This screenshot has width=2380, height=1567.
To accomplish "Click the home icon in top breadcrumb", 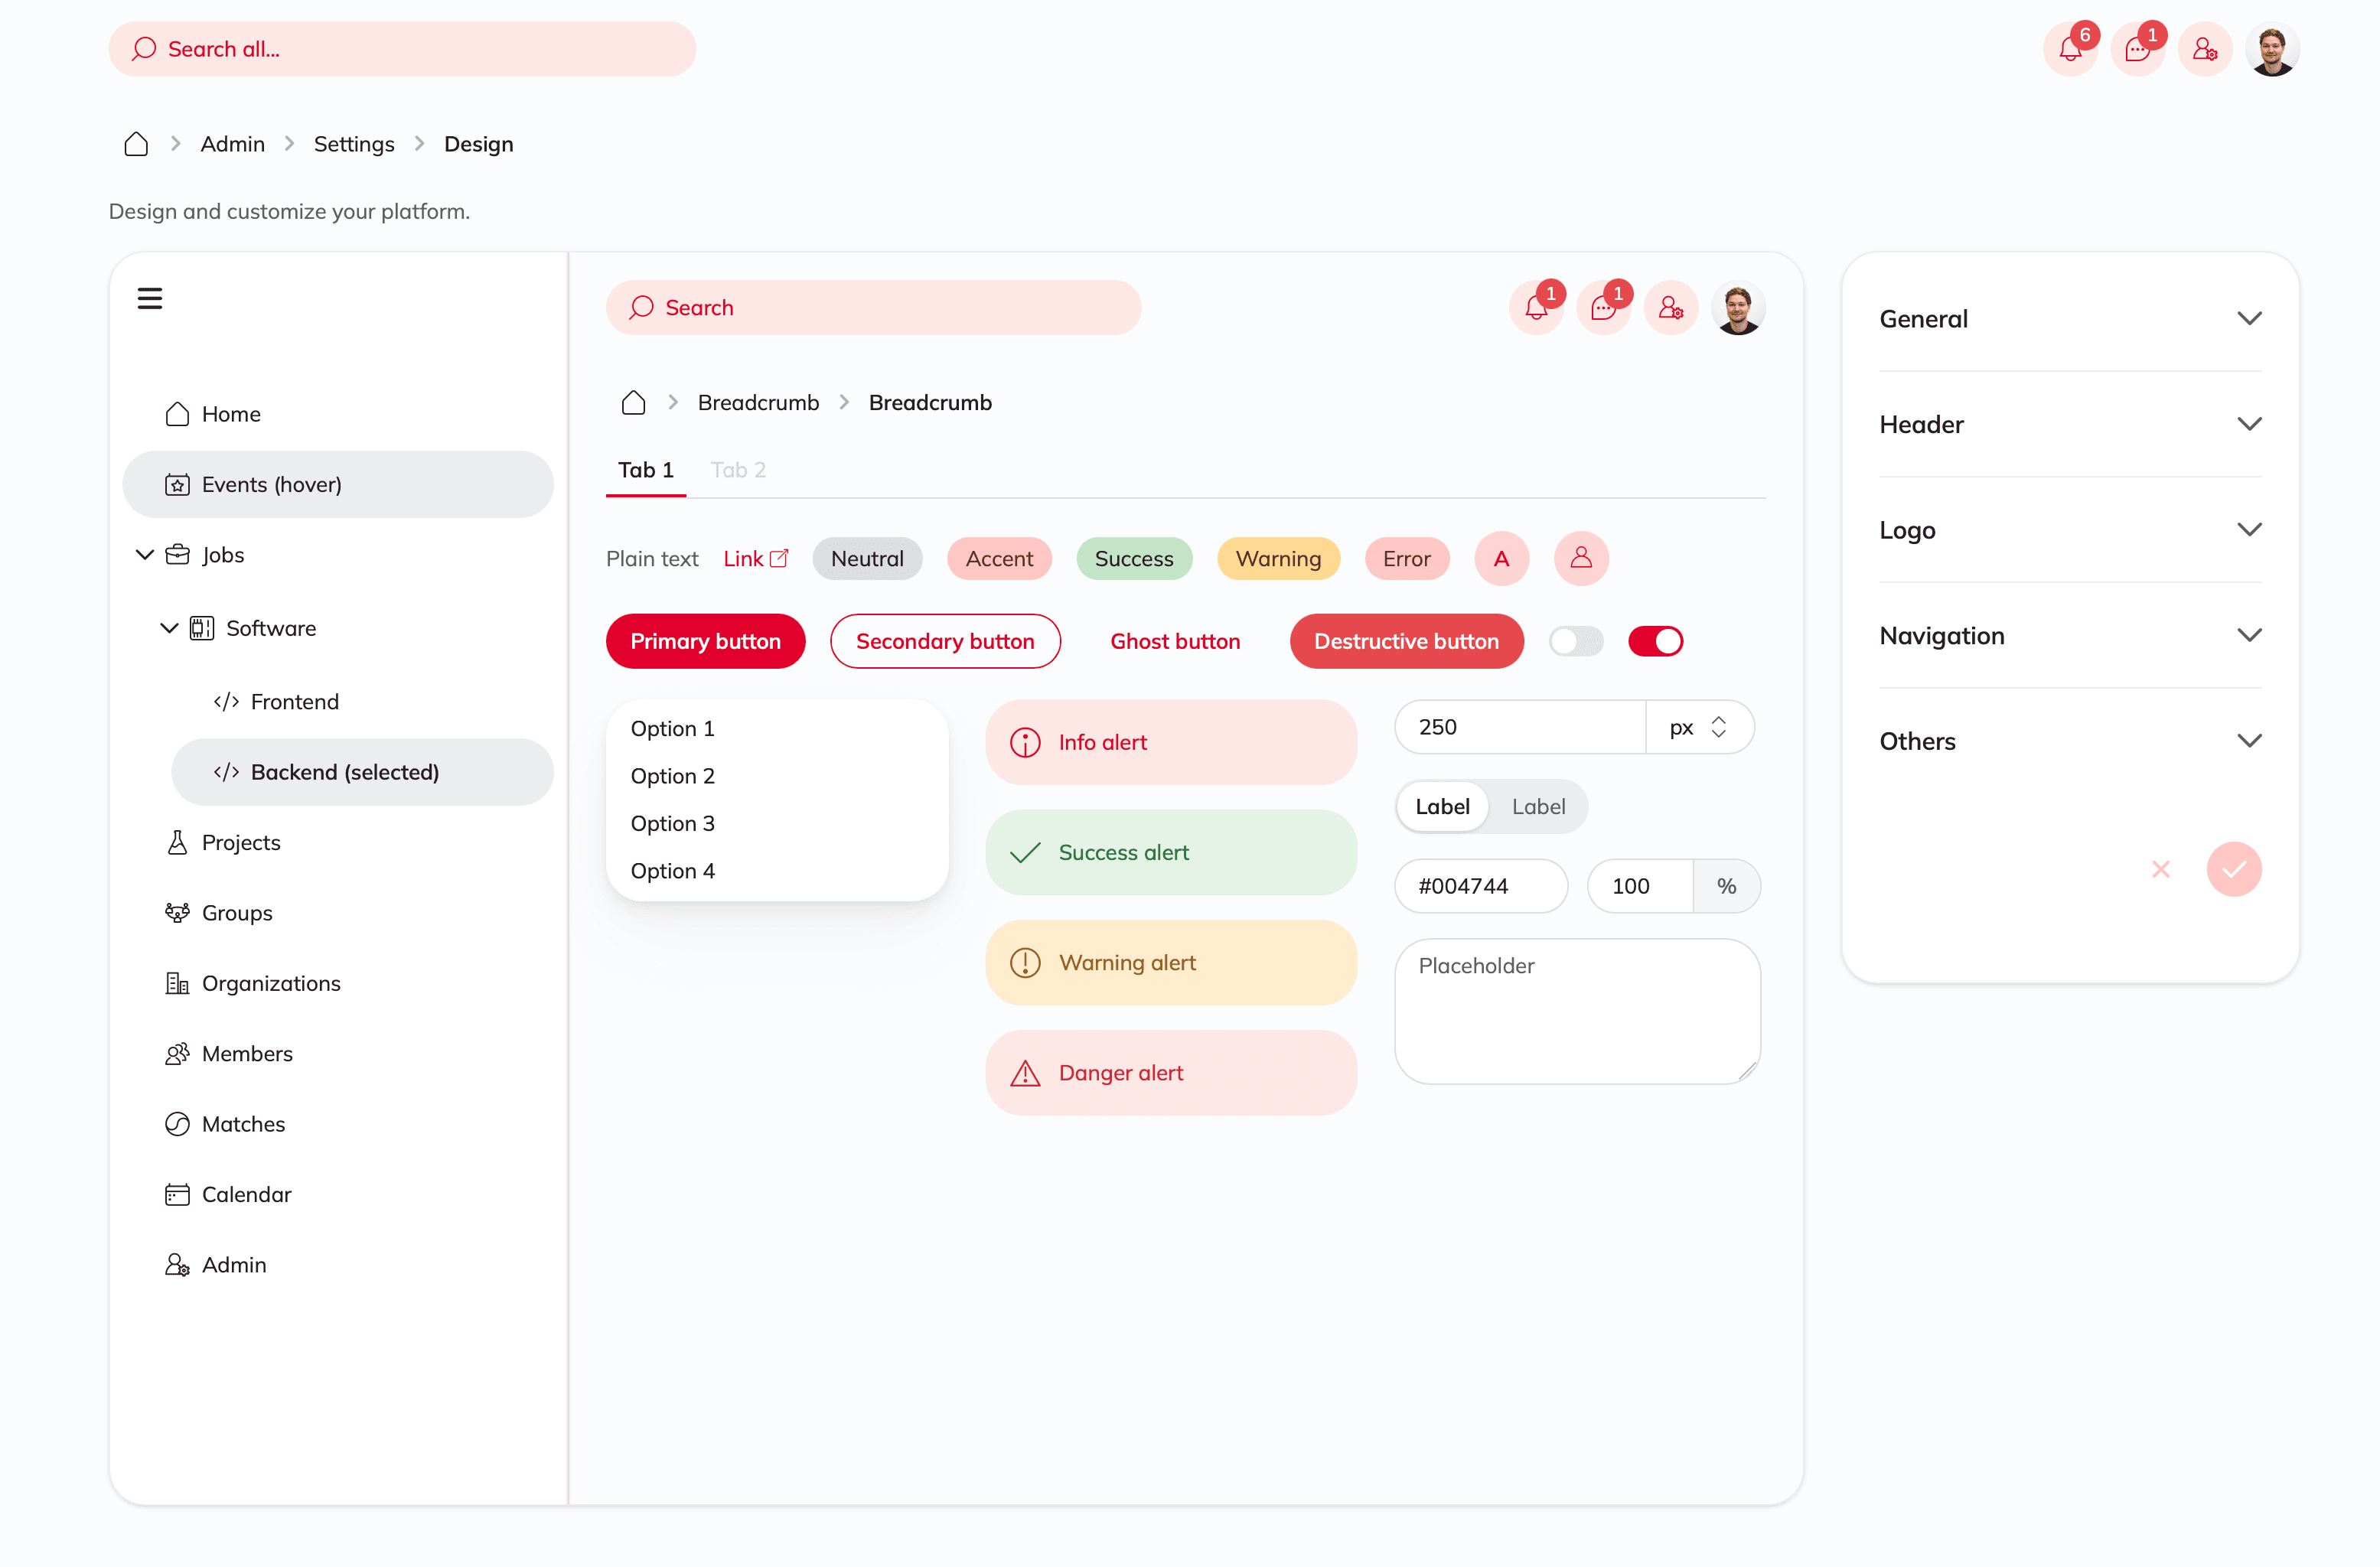I will 136,144.
